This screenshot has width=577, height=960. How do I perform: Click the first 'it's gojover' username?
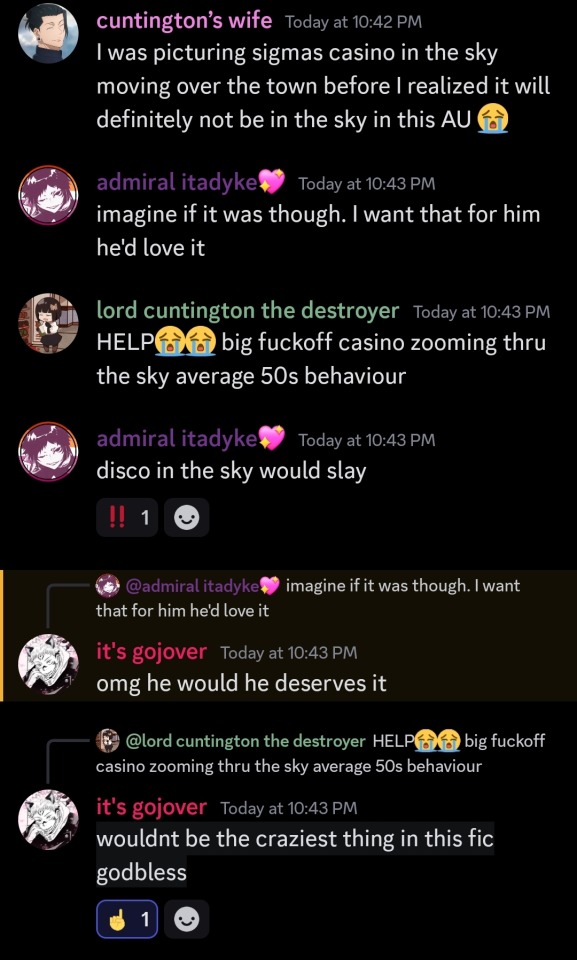152,652
